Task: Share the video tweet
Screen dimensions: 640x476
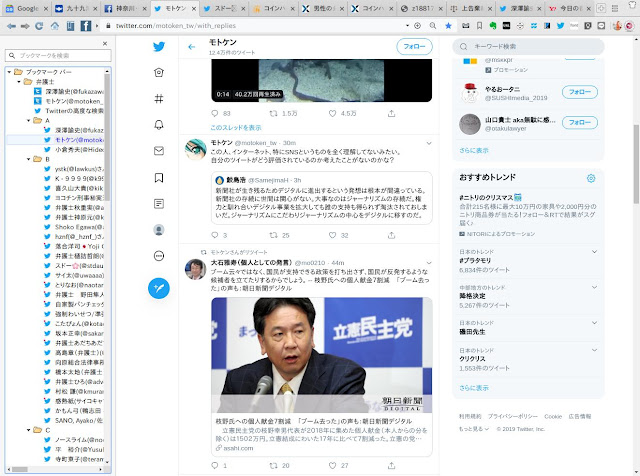Action: pos(391,113)
